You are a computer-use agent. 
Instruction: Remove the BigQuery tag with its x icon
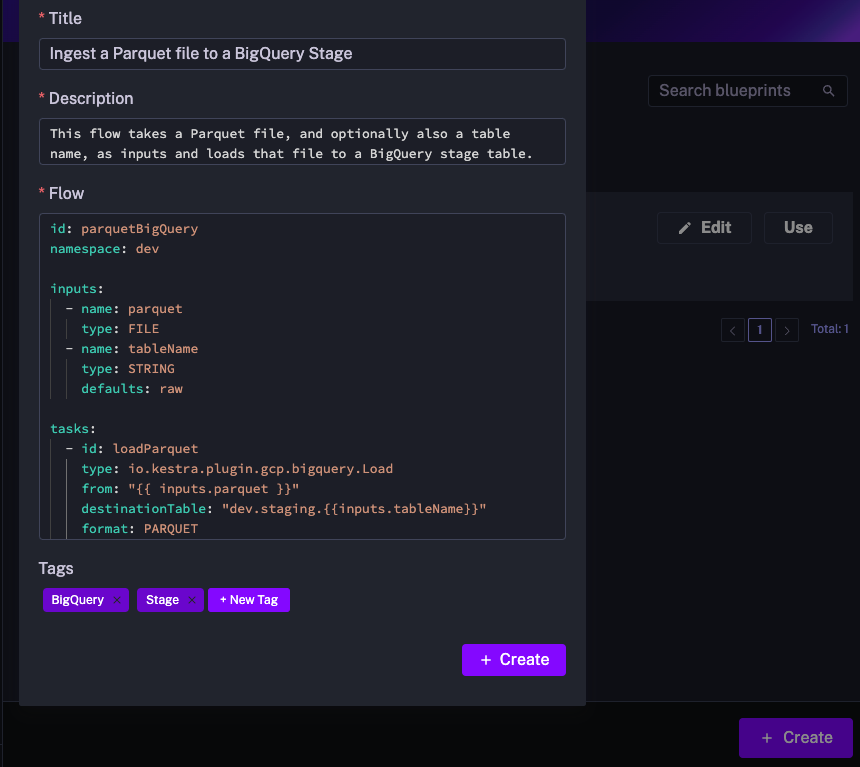pyautogui.click(x=117, y=600)
